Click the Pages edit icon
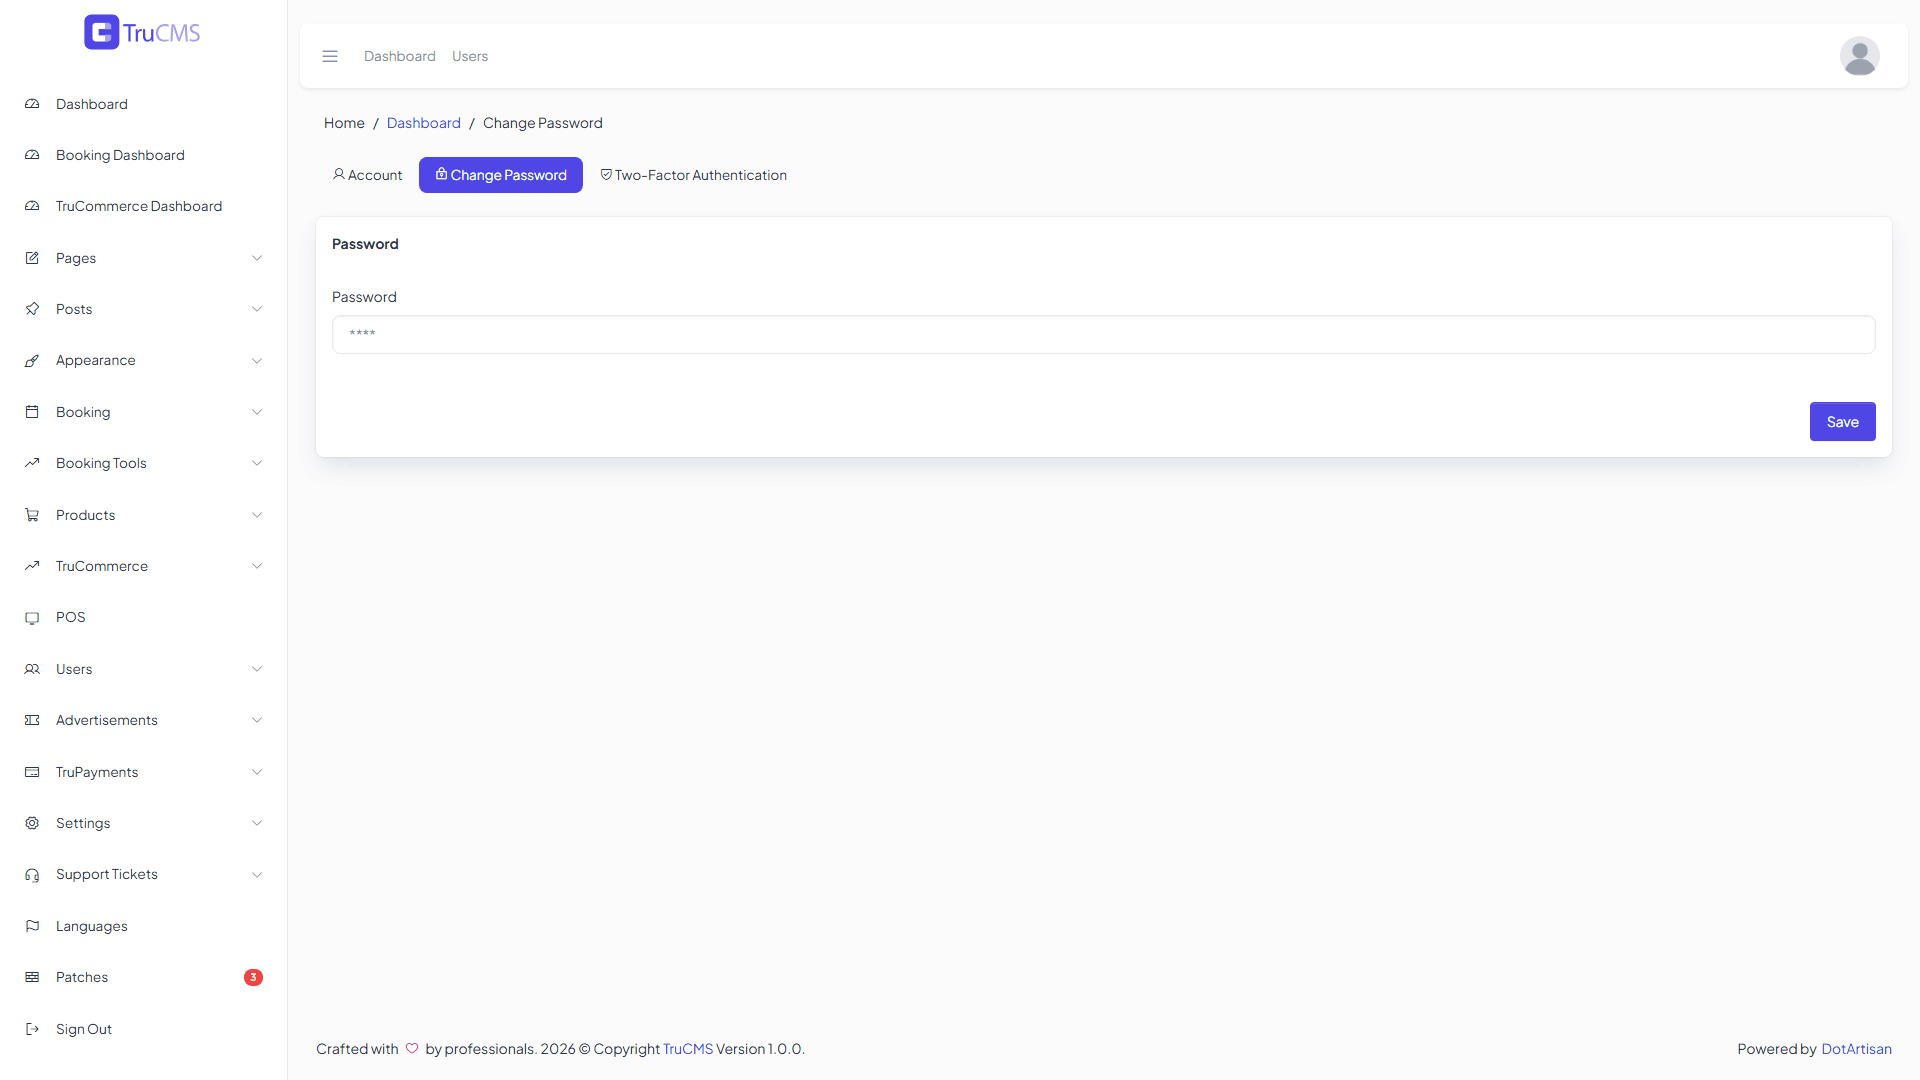The width and height of the screenshot is (1920, 1080). click(x=32, y=258)
